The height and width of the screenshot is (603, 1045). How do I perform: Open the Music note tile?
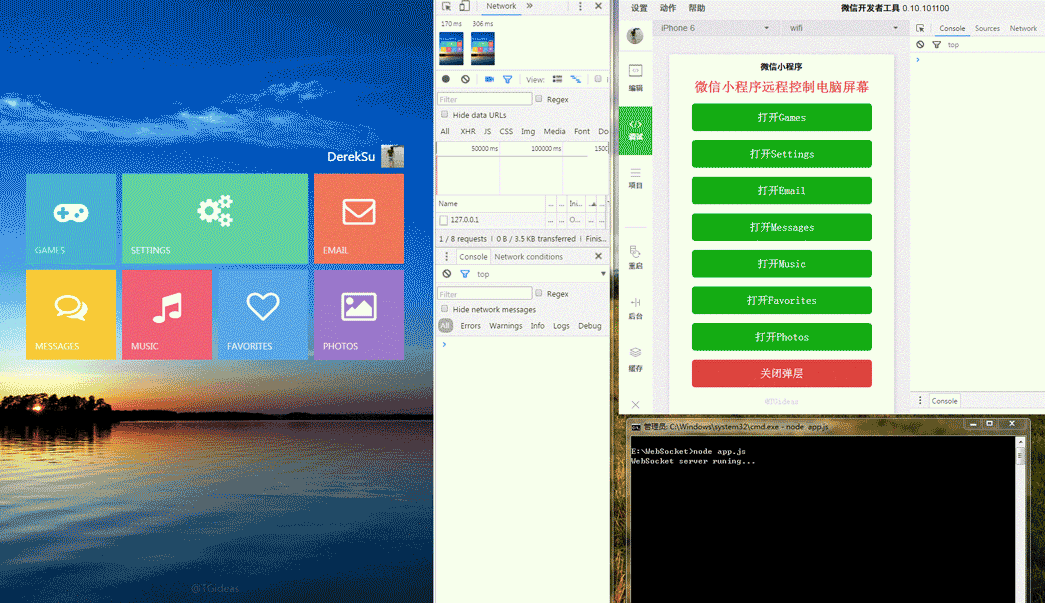166,313
